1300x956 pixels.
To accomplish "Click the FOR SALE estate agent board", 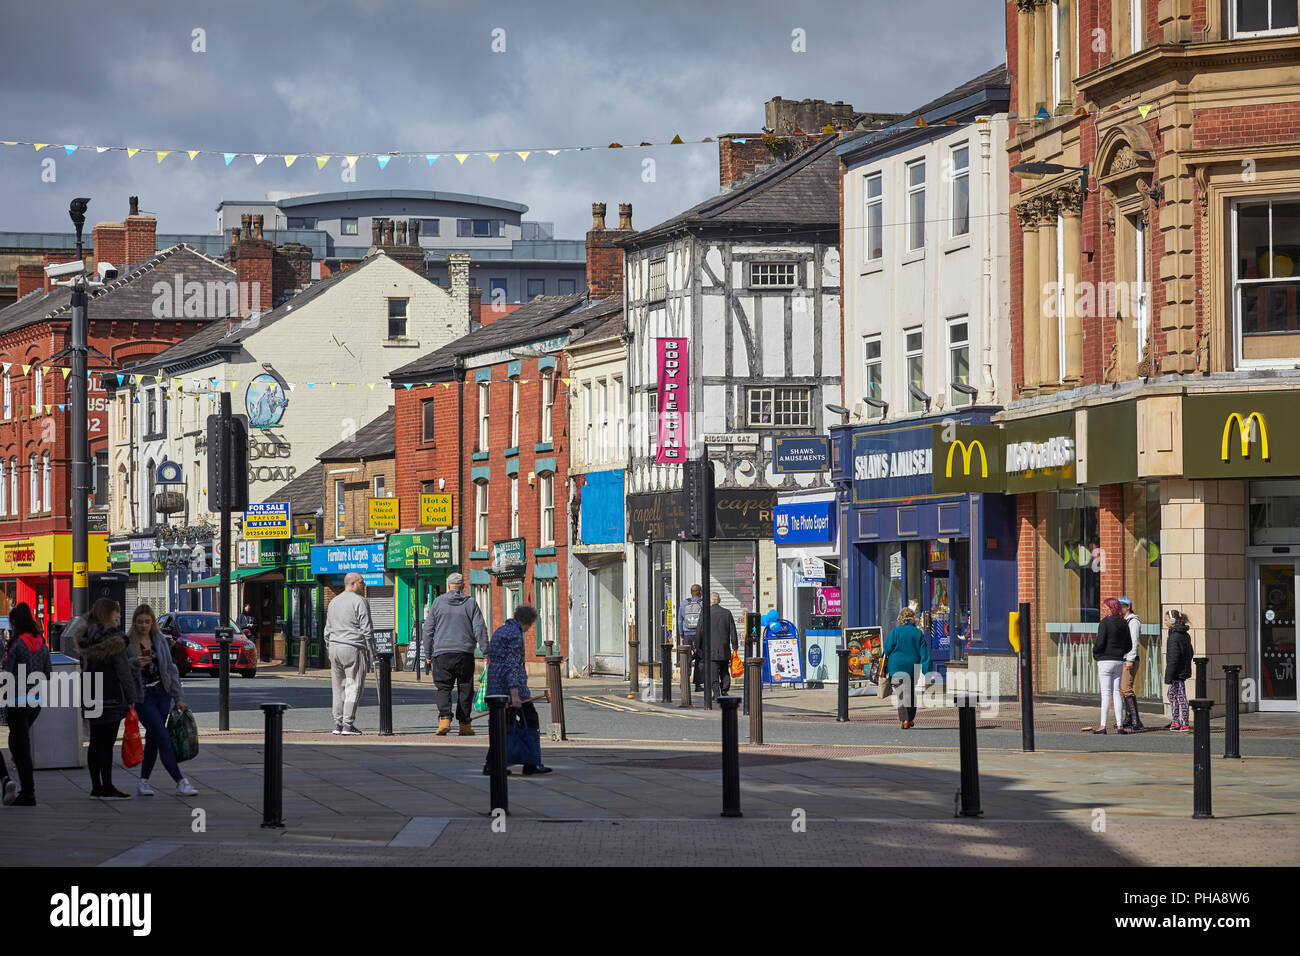I will pyautogui.click(x=267, y=520).
